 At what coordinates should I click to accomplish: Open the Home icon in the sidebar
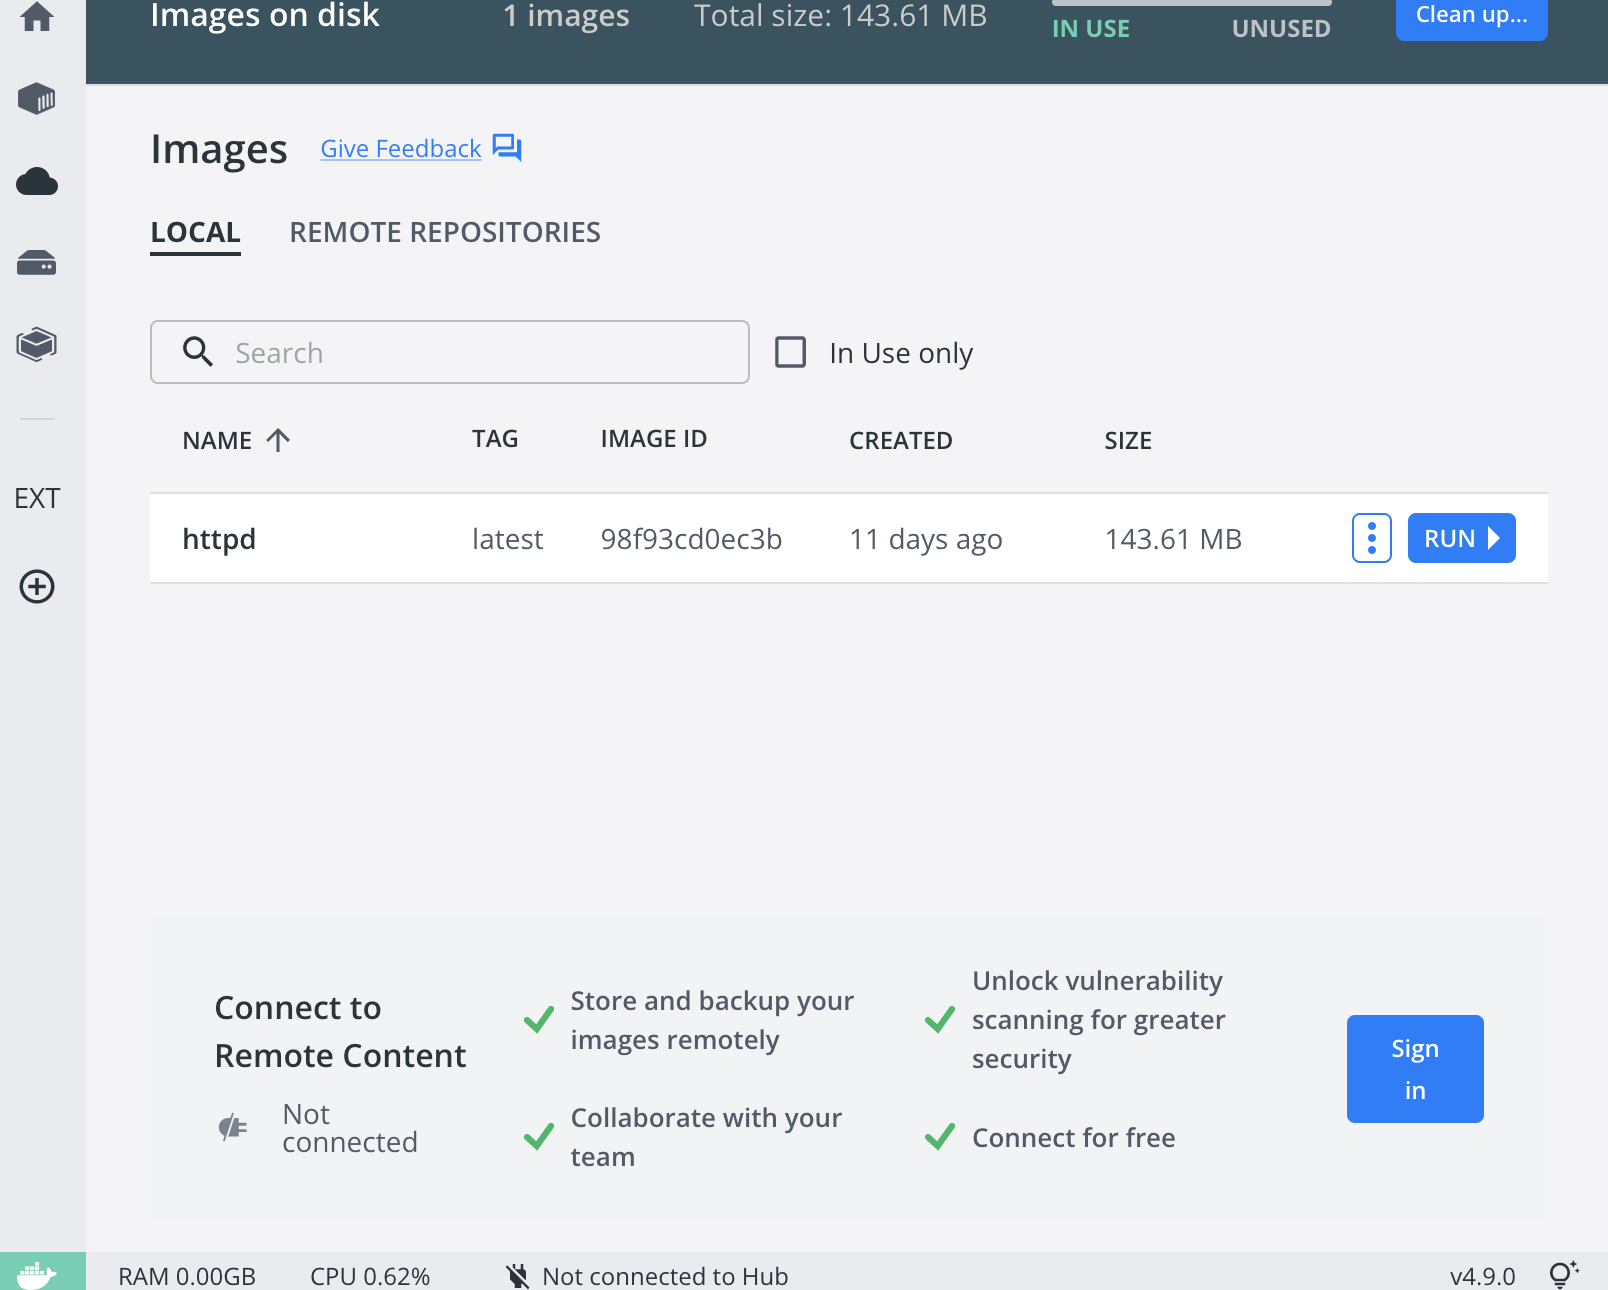(x=37, y=16)
